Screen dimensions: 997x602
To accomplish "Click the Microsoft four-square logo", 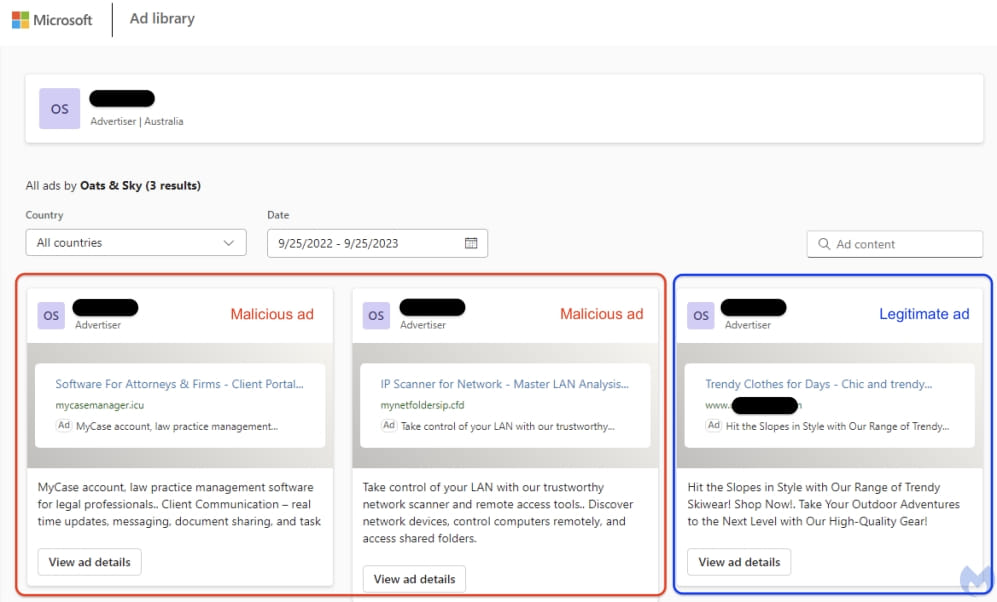I will pyautogui.click(x=20, y=20).
